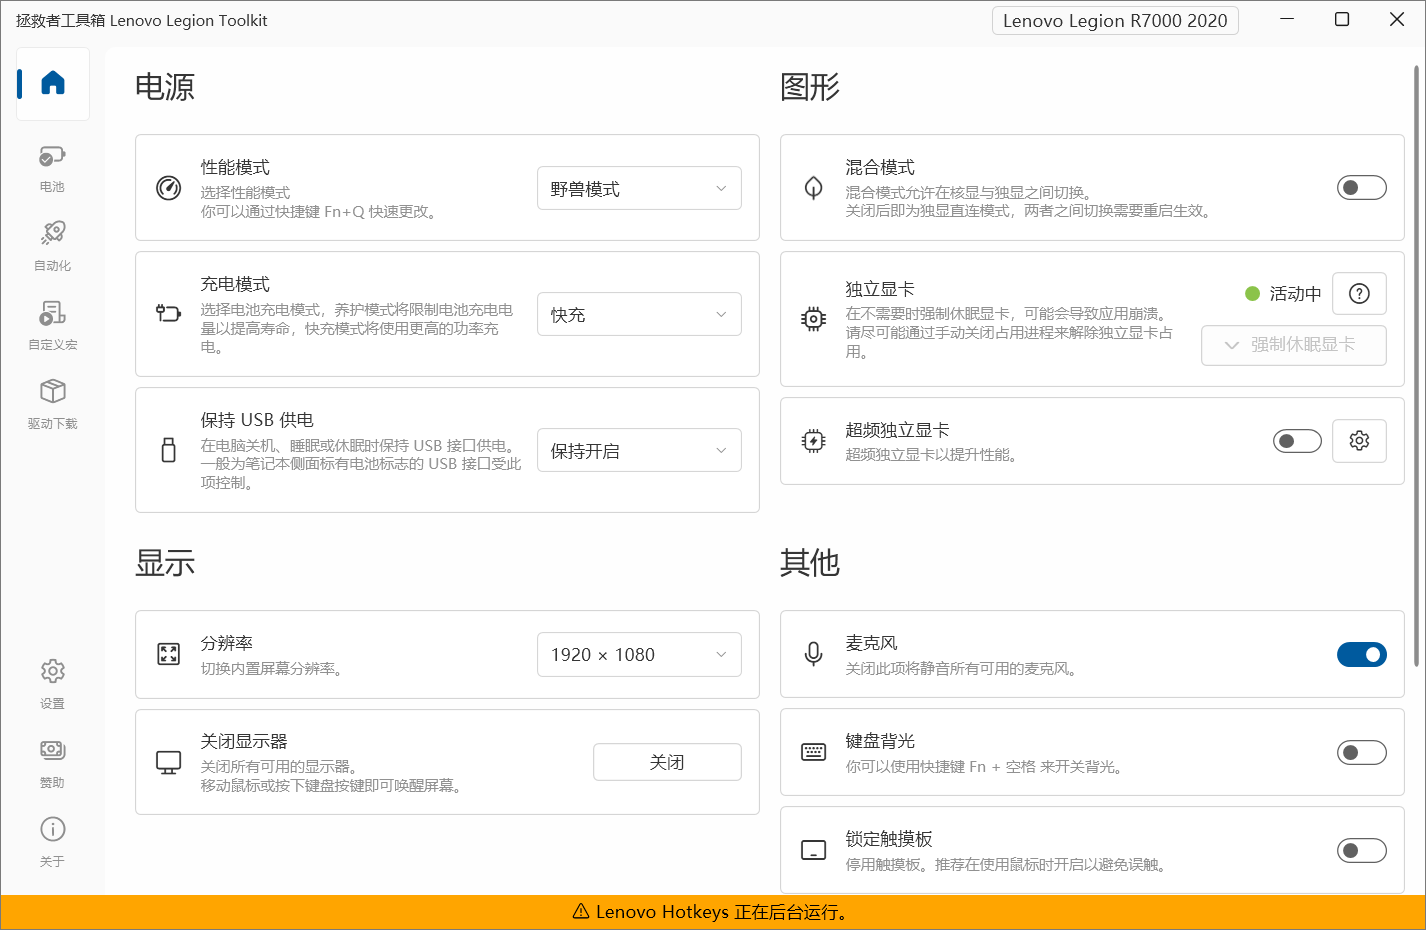Open the Home dashboard icon in sidebar
The height and width of the screenshot is (930, 1426).
point(53,83)
